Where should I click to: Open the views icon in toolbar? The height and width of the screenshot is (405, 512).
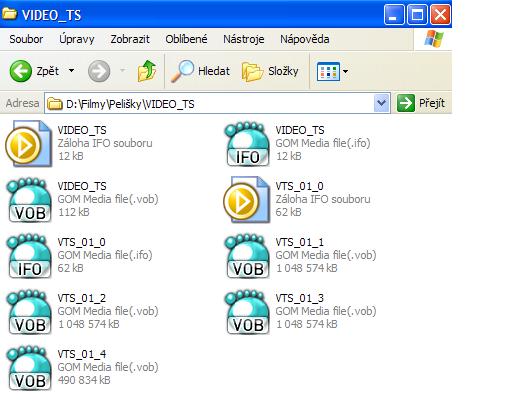coord(328,71)
